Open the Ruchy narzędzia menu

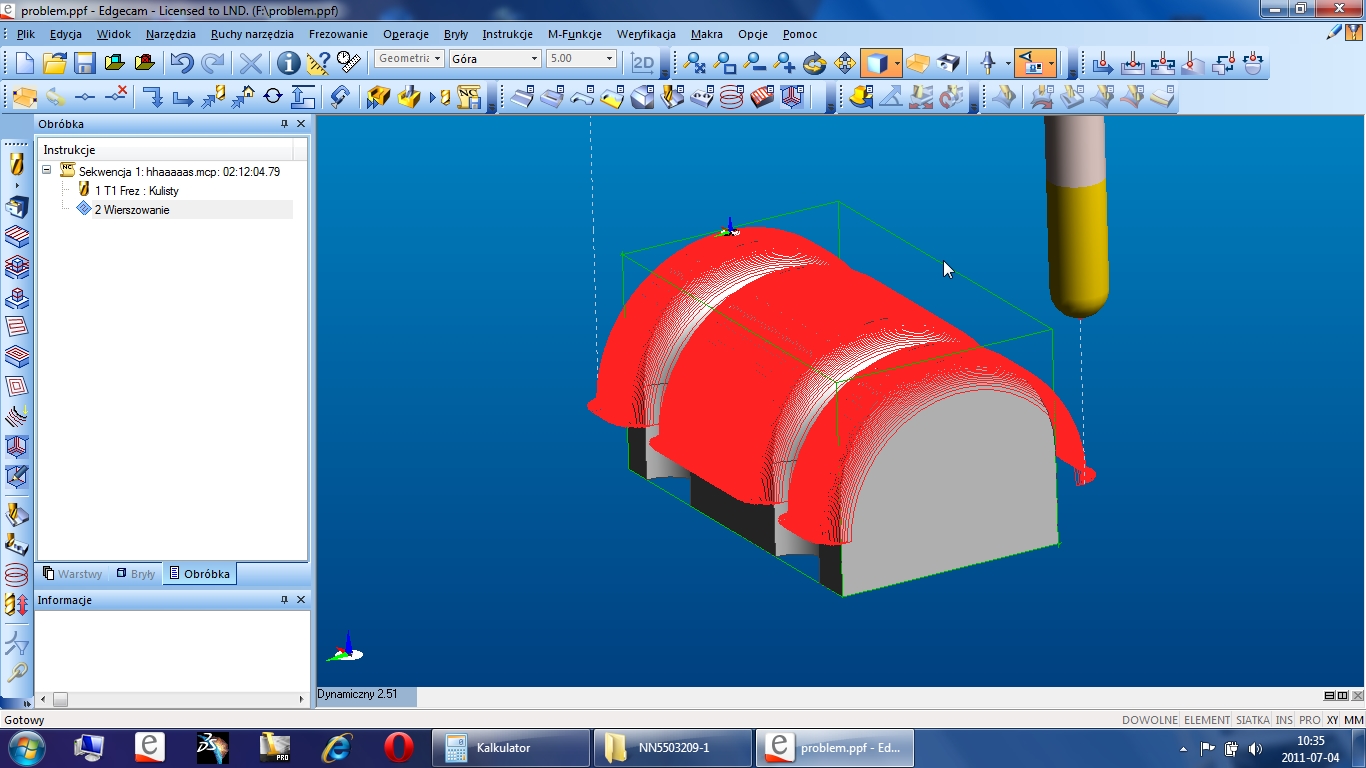tap(252, 34)
